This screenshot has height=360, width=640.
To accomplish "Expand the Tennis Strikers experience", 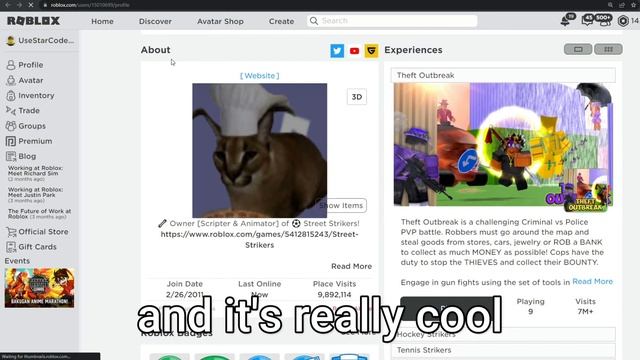I will [x=503, y=350].
